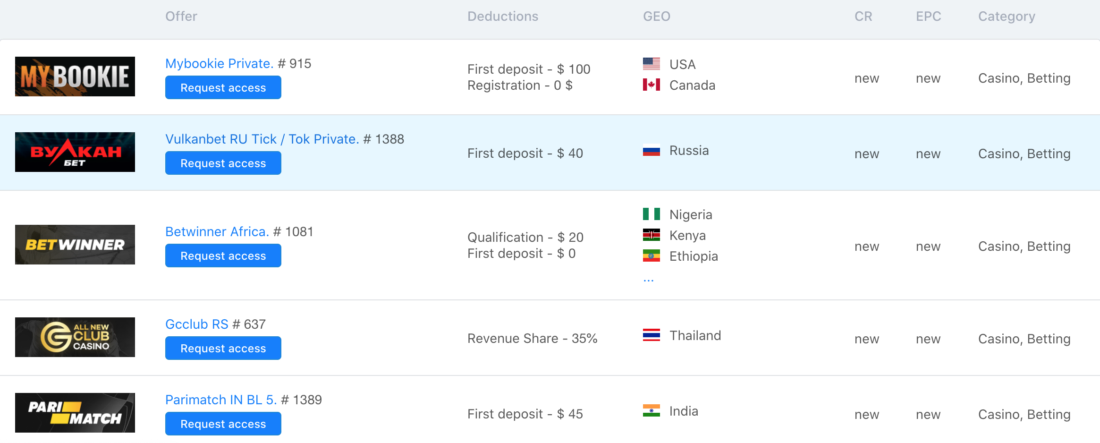Click the India flag icon

(x=651, y=411)
